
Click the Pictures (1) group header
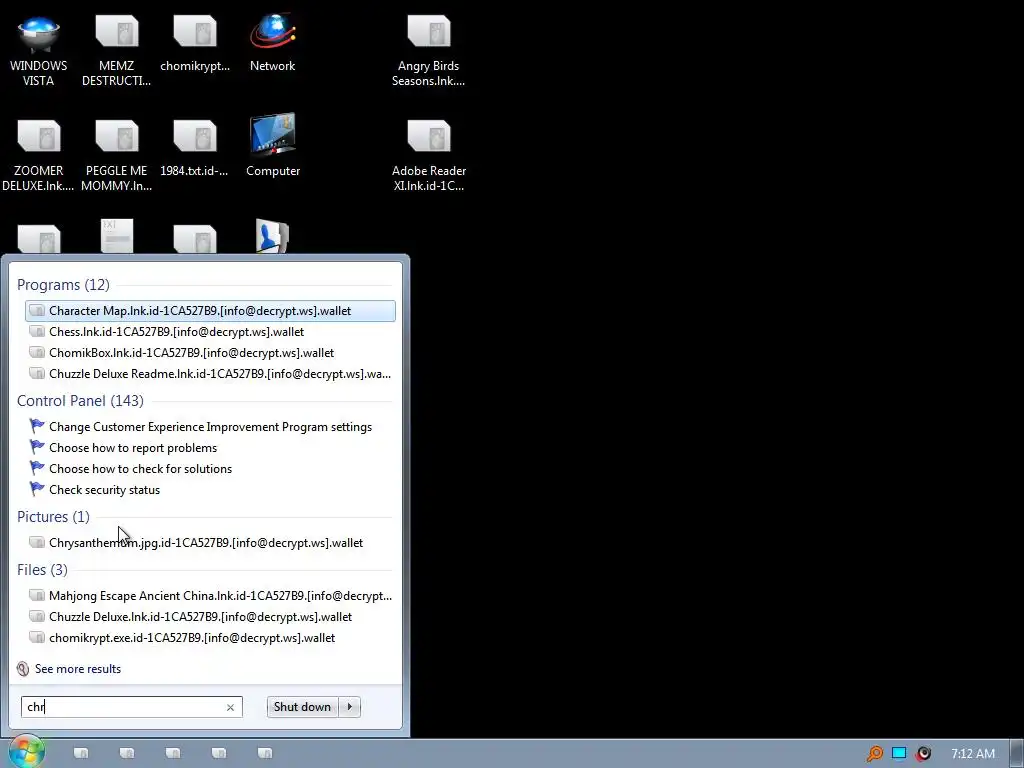[x=54, y=517]
